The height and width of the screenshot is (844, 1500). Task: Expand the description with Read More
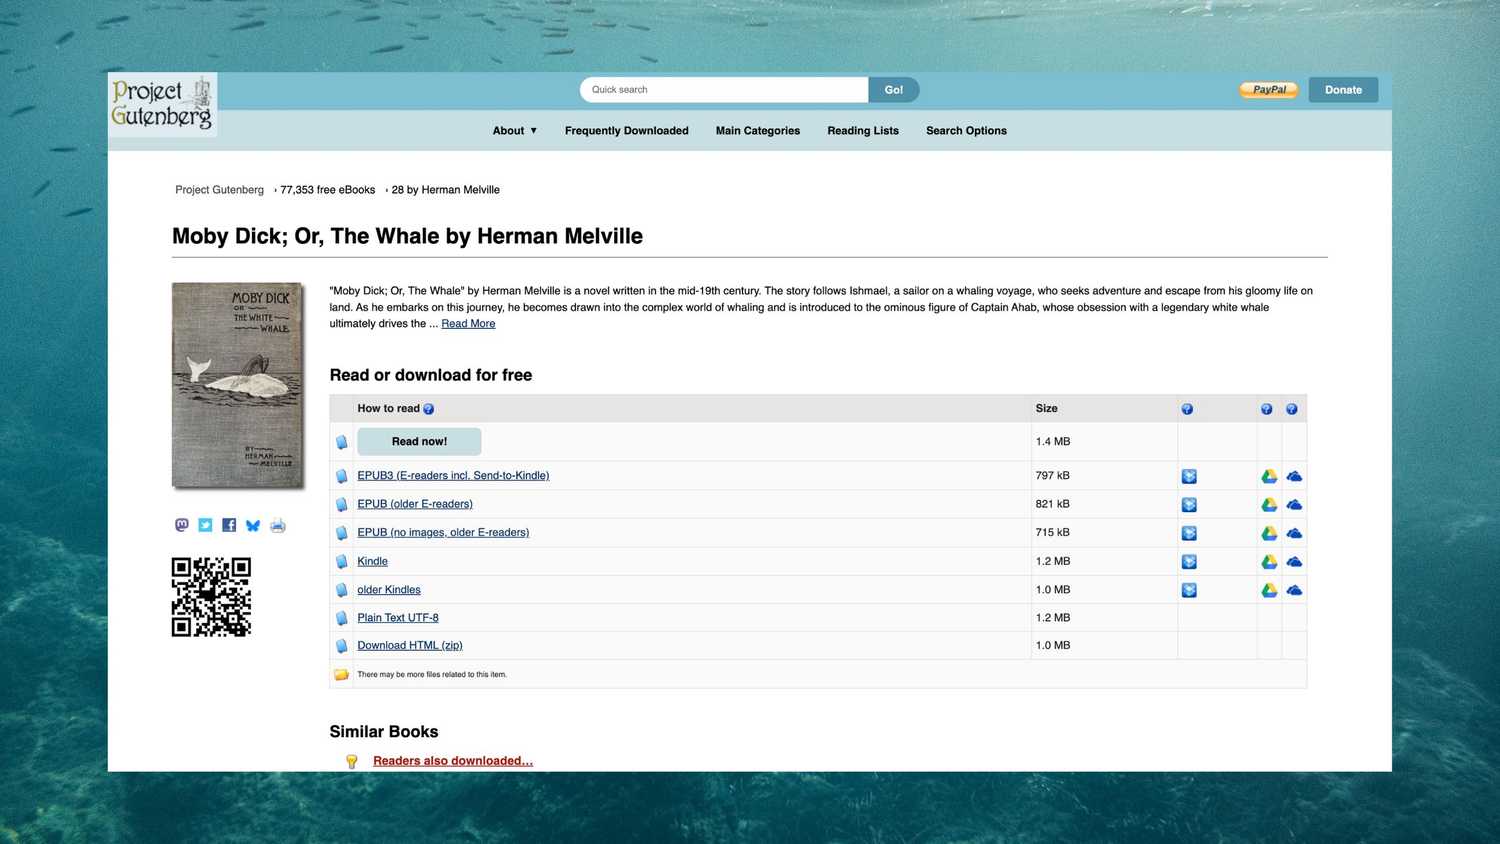coord(467,323)
